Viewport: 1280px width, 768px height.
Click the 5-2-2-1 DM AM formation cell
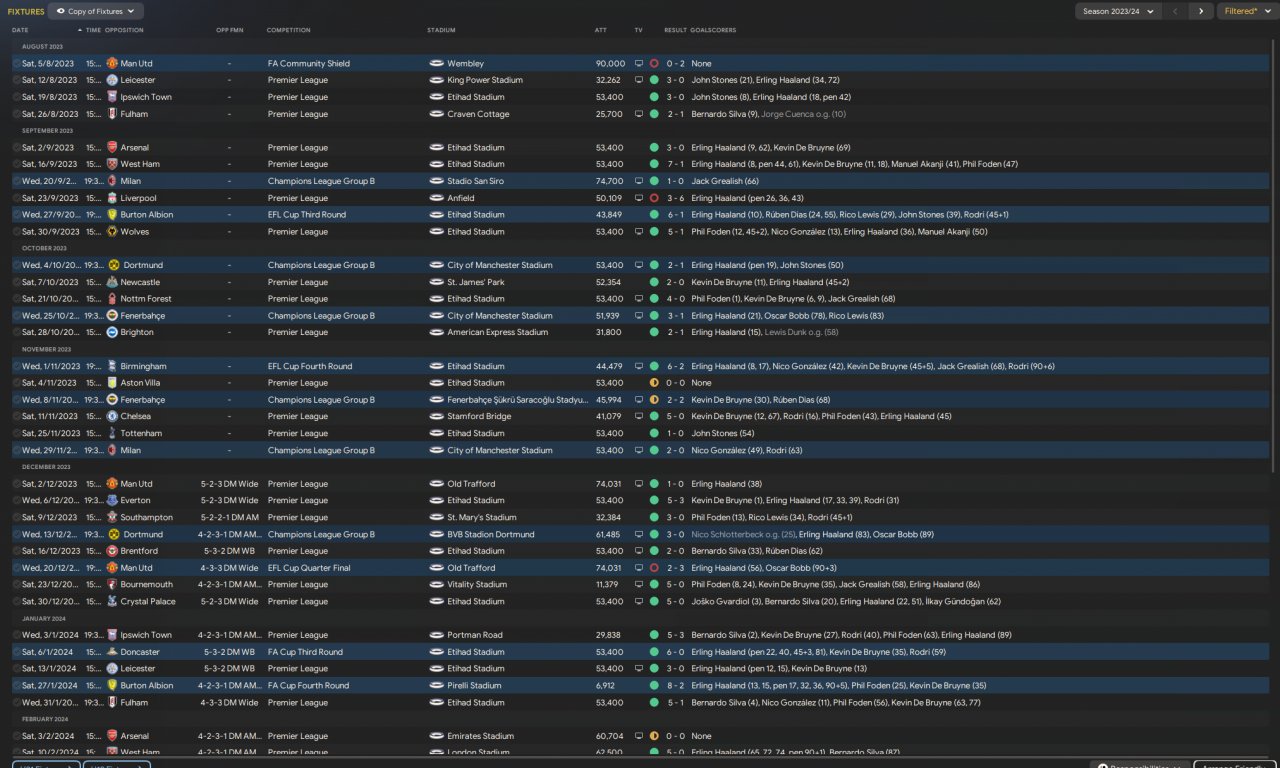pyautogui.click(x=229, y=517)
